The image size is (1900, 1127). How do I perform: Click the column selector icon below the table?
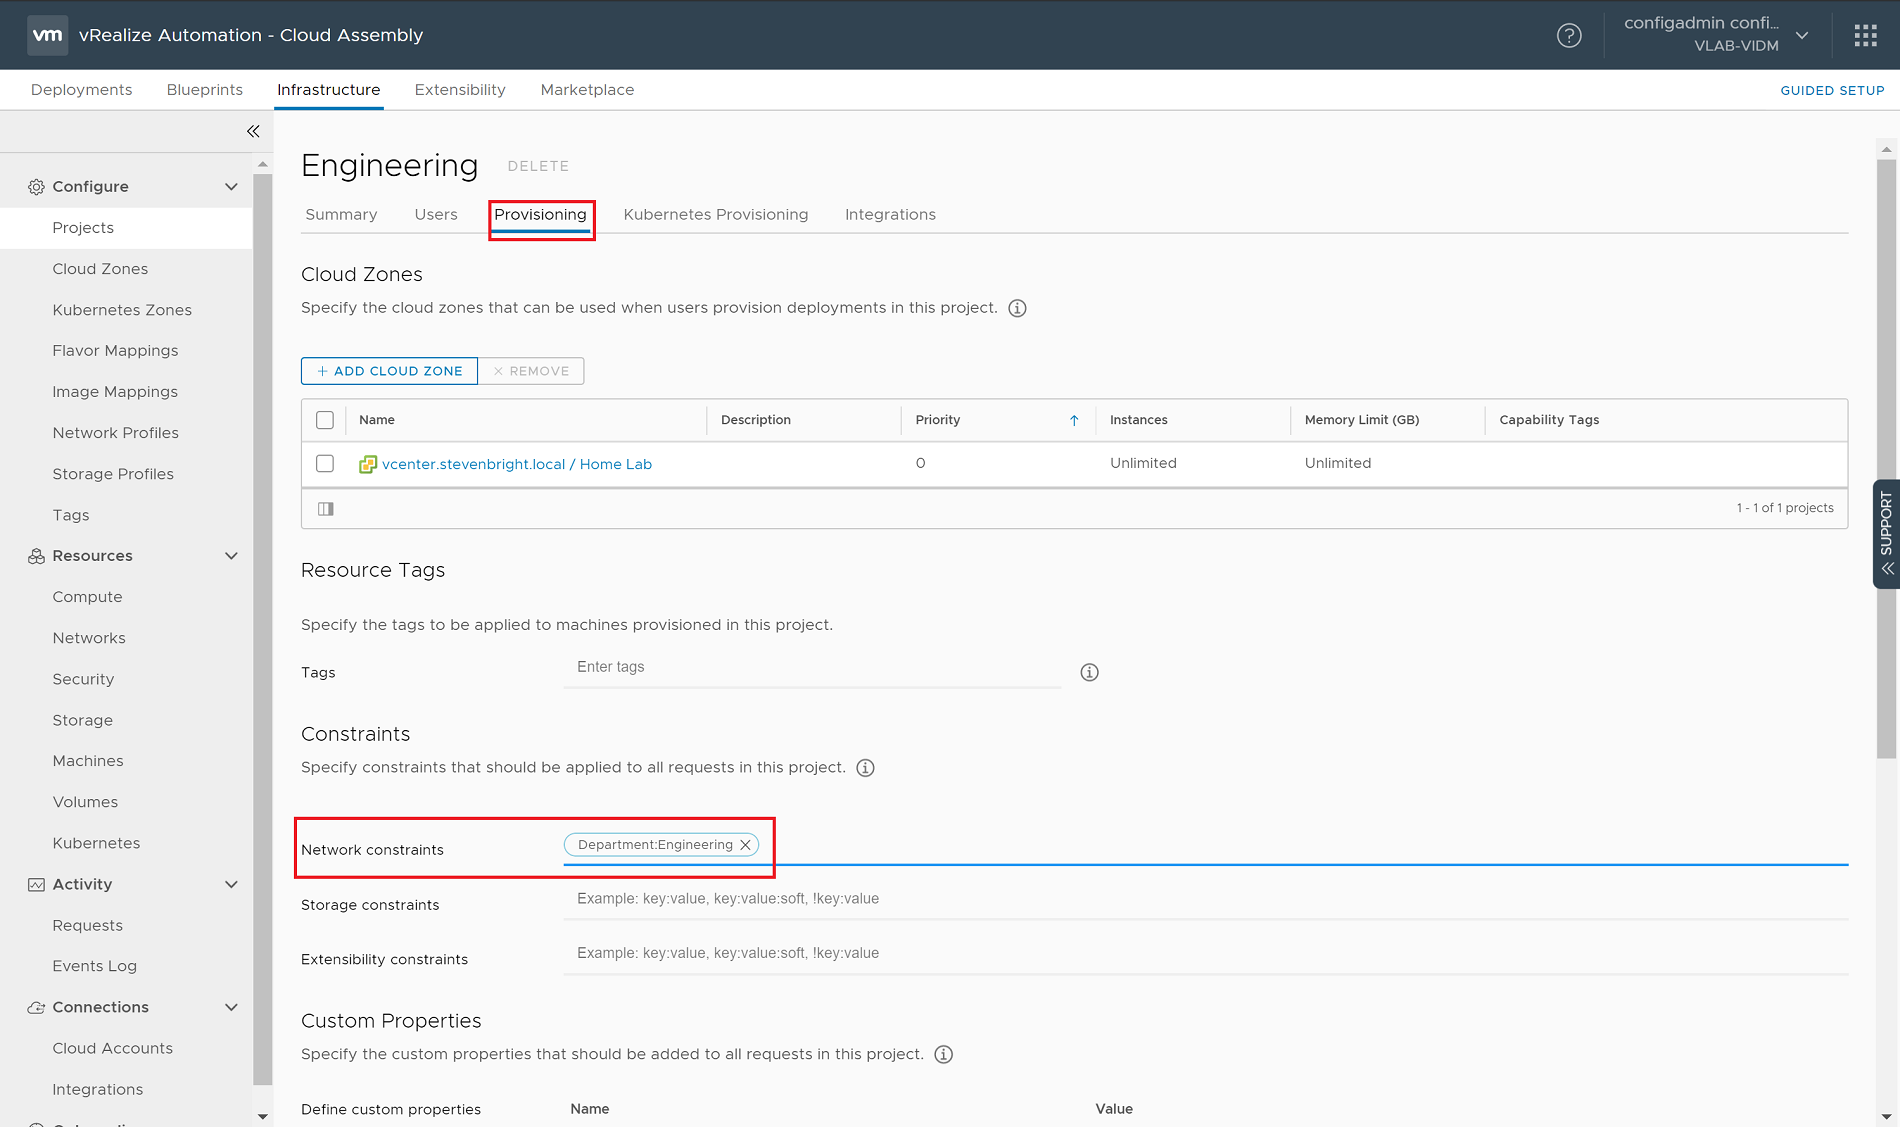click(x=325, y=508)
